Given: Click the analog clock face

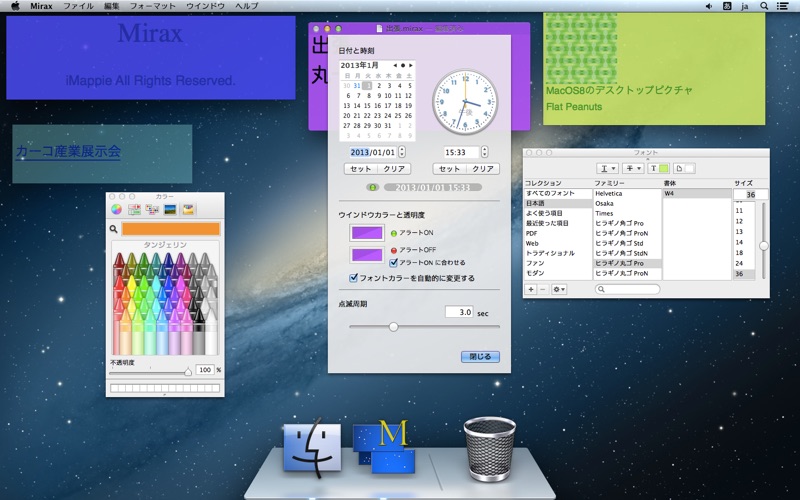Looking at the screenshot, I should 465,102.
